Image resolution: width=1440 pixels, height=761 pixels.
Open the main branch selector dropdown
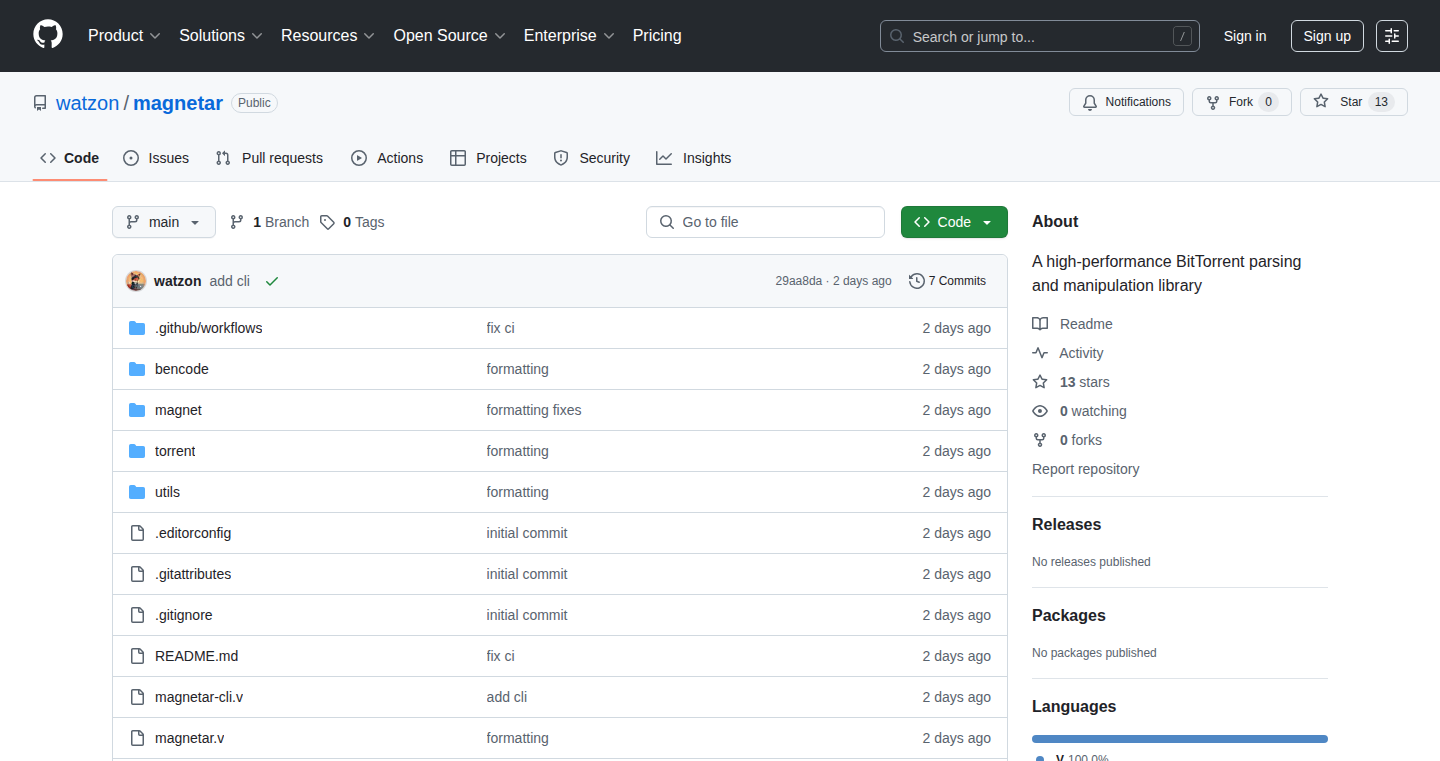(164, 222)
